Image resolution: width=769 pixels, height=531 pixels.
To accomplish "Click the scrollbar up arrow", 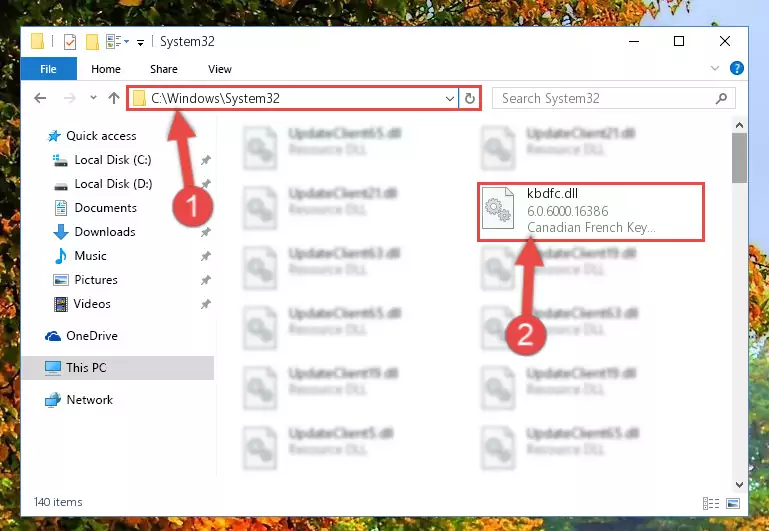I will [739, 126].
